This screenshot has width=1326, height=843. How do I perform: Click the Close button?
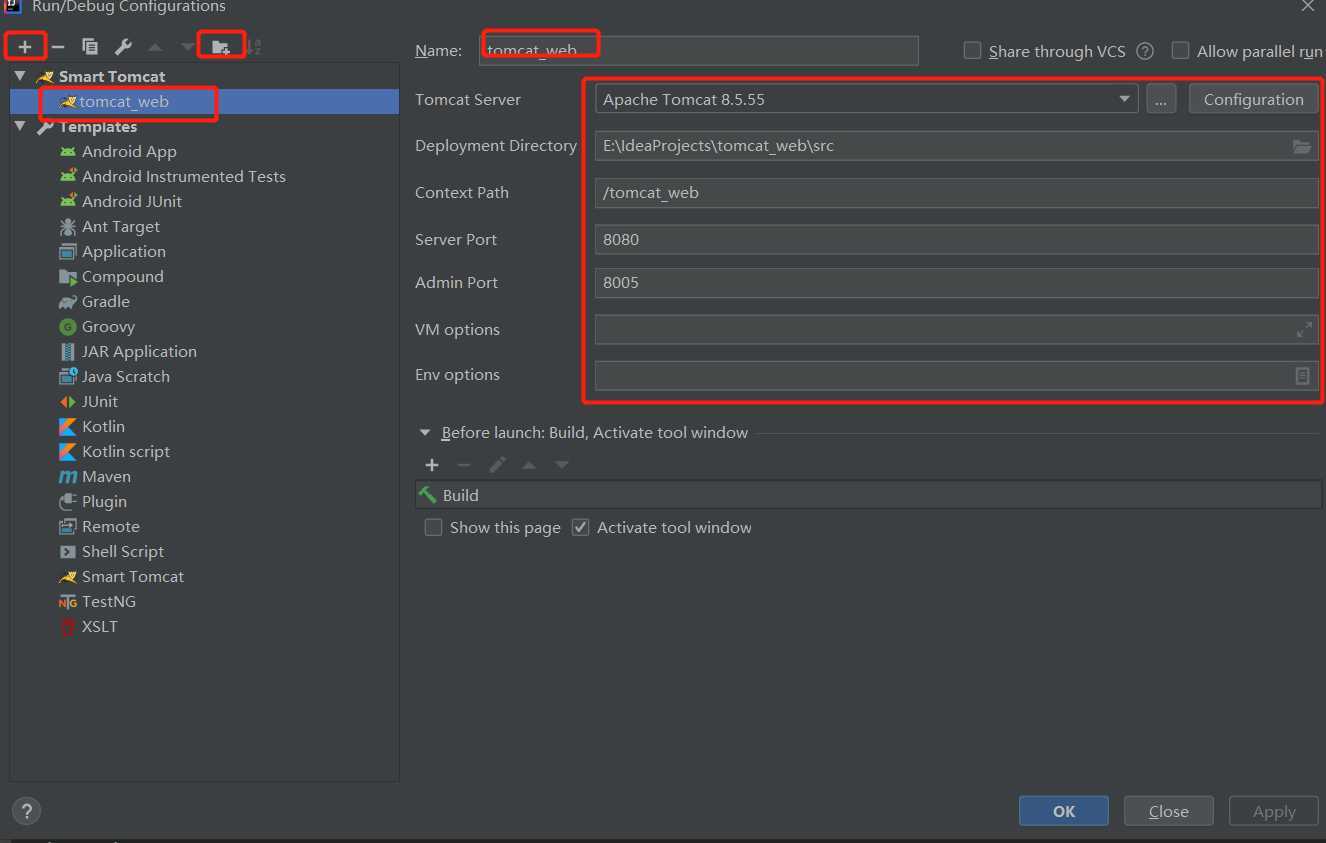(1168, 811)
